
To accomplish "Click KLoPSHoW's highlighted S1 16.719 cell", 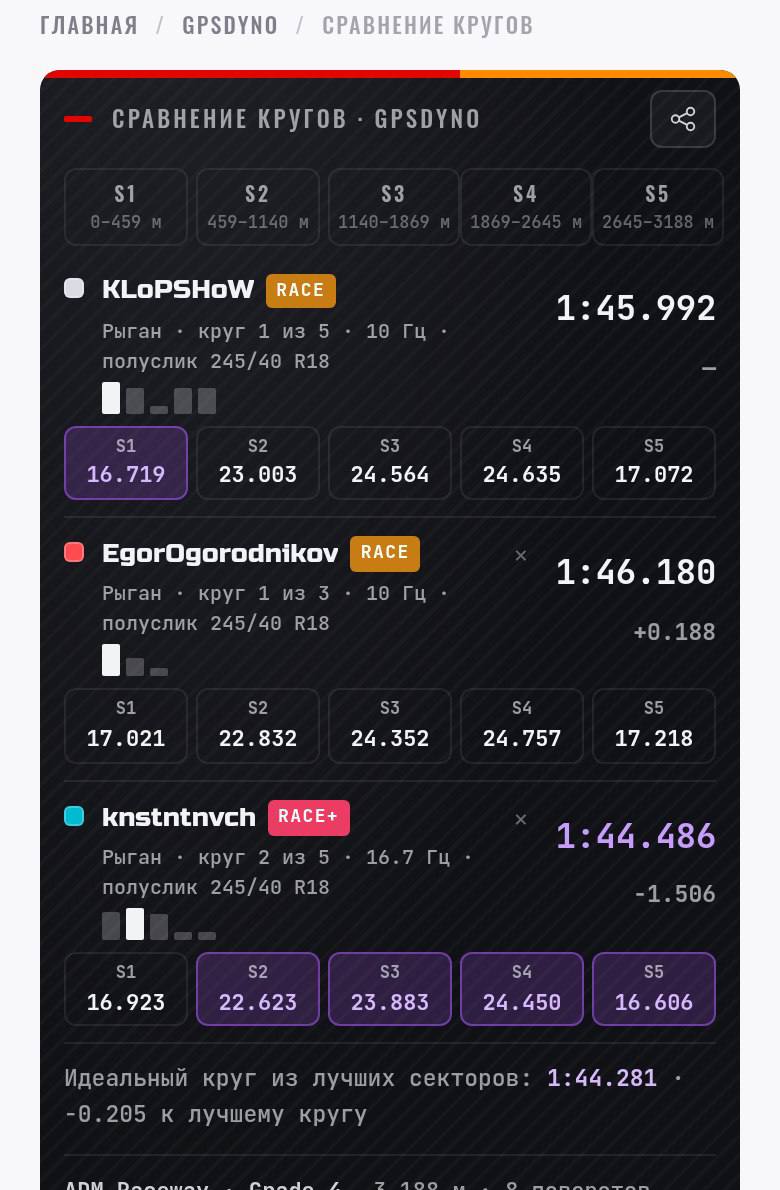I will [126, 463].
